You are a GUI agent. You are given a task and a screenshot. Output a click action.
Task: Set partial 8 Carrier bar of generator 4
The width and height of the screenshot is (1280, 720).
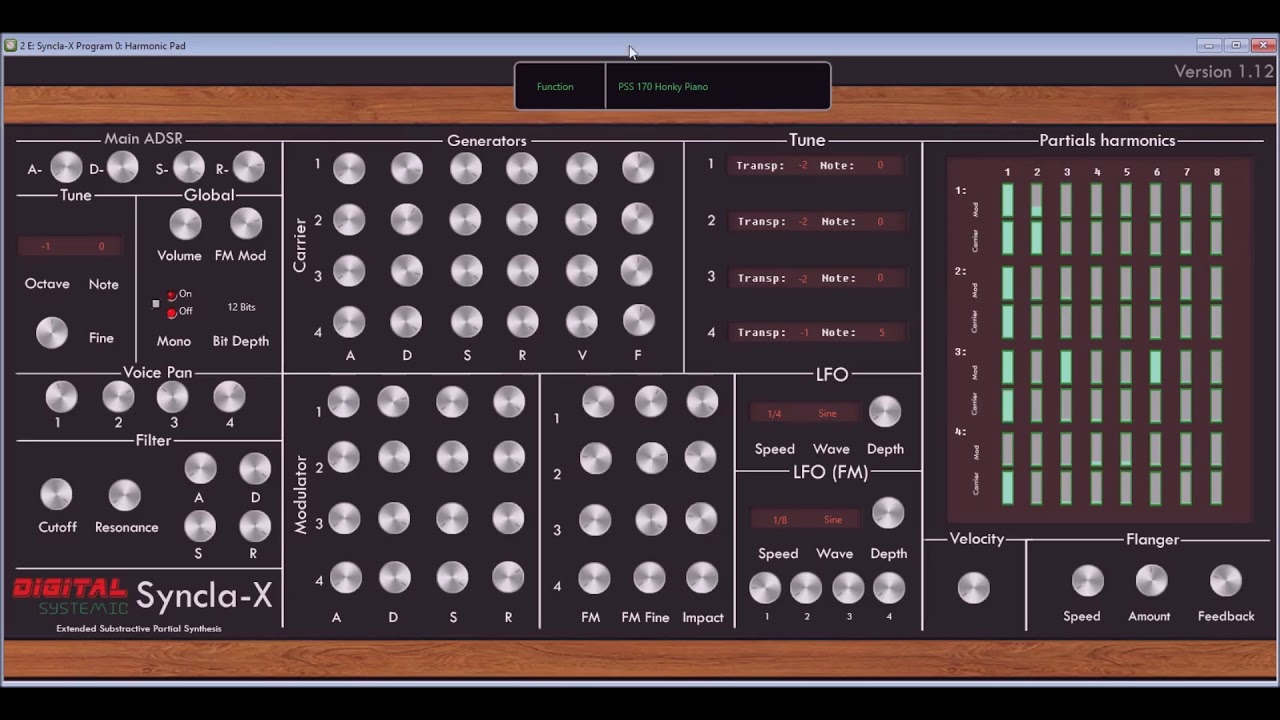(x=1216, y=487)
